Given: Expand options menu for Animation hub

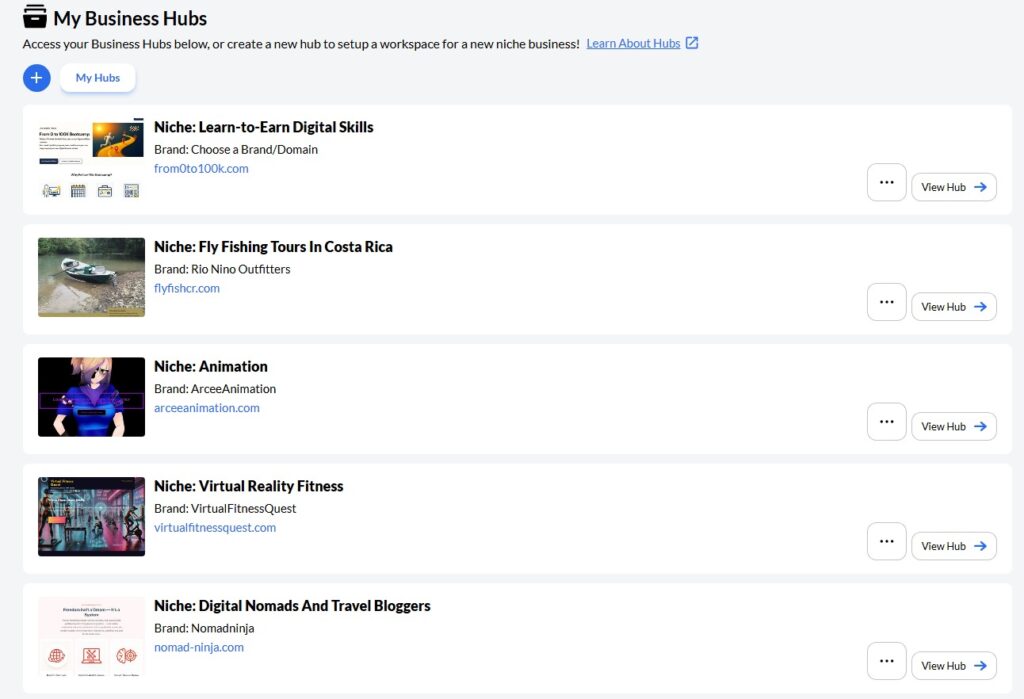Looking at the screenshot, I should click(x=886, y=422).
